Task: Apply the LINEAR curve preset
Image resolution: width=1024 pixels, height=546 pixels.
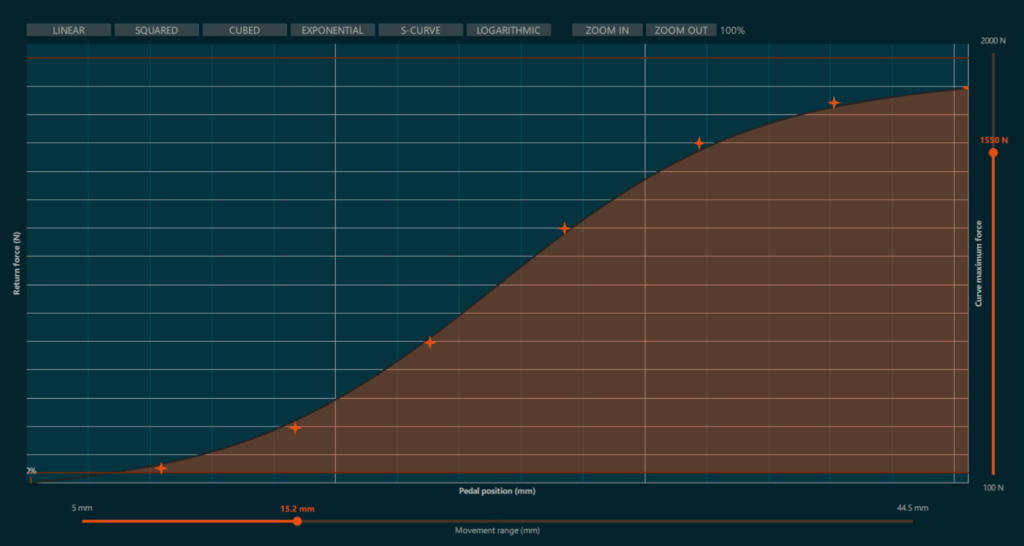Action: (68, 30)
